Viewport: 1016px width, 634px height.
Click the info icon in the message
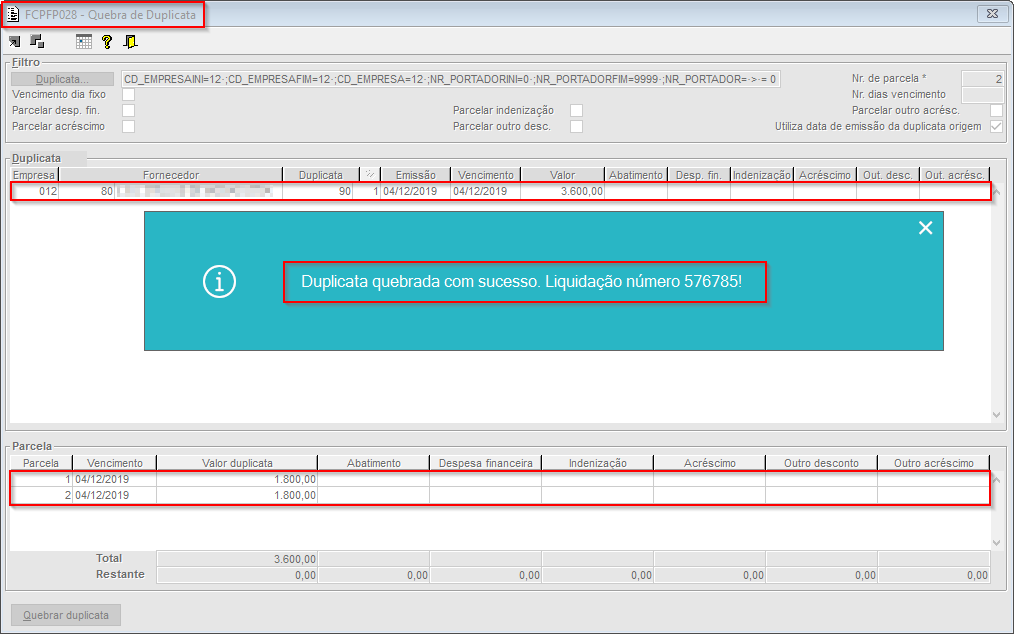(x=220, y=281)
